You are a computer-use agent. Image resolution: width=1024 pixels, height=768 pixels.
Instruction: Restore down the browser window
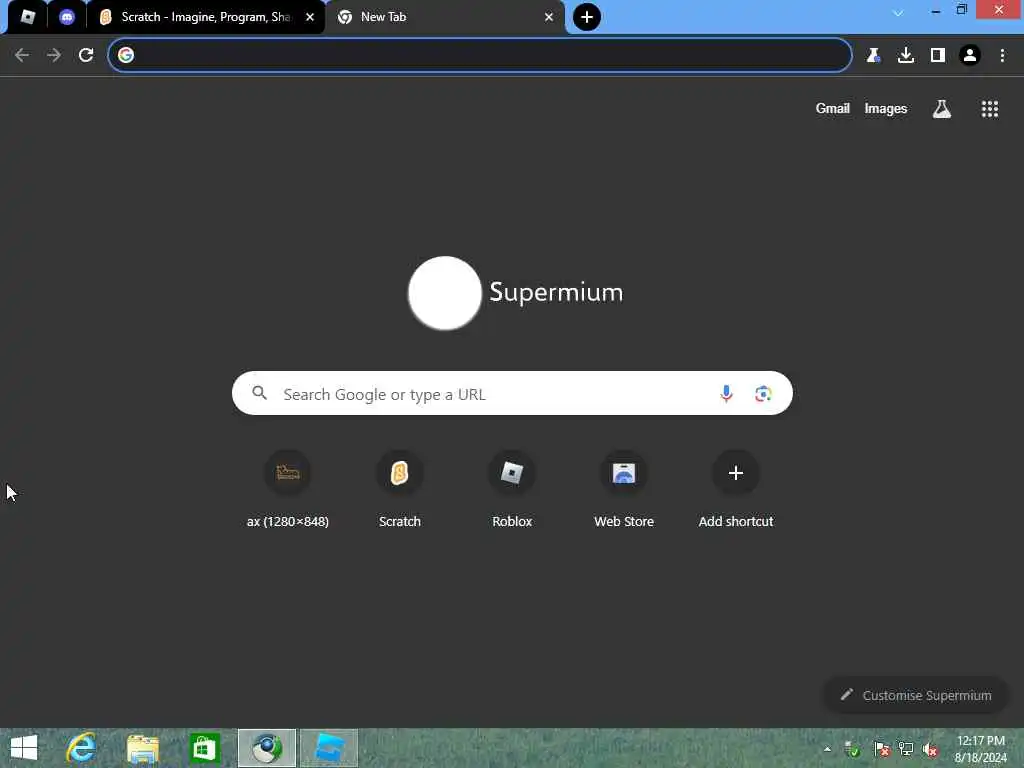[x=961, y=10]
